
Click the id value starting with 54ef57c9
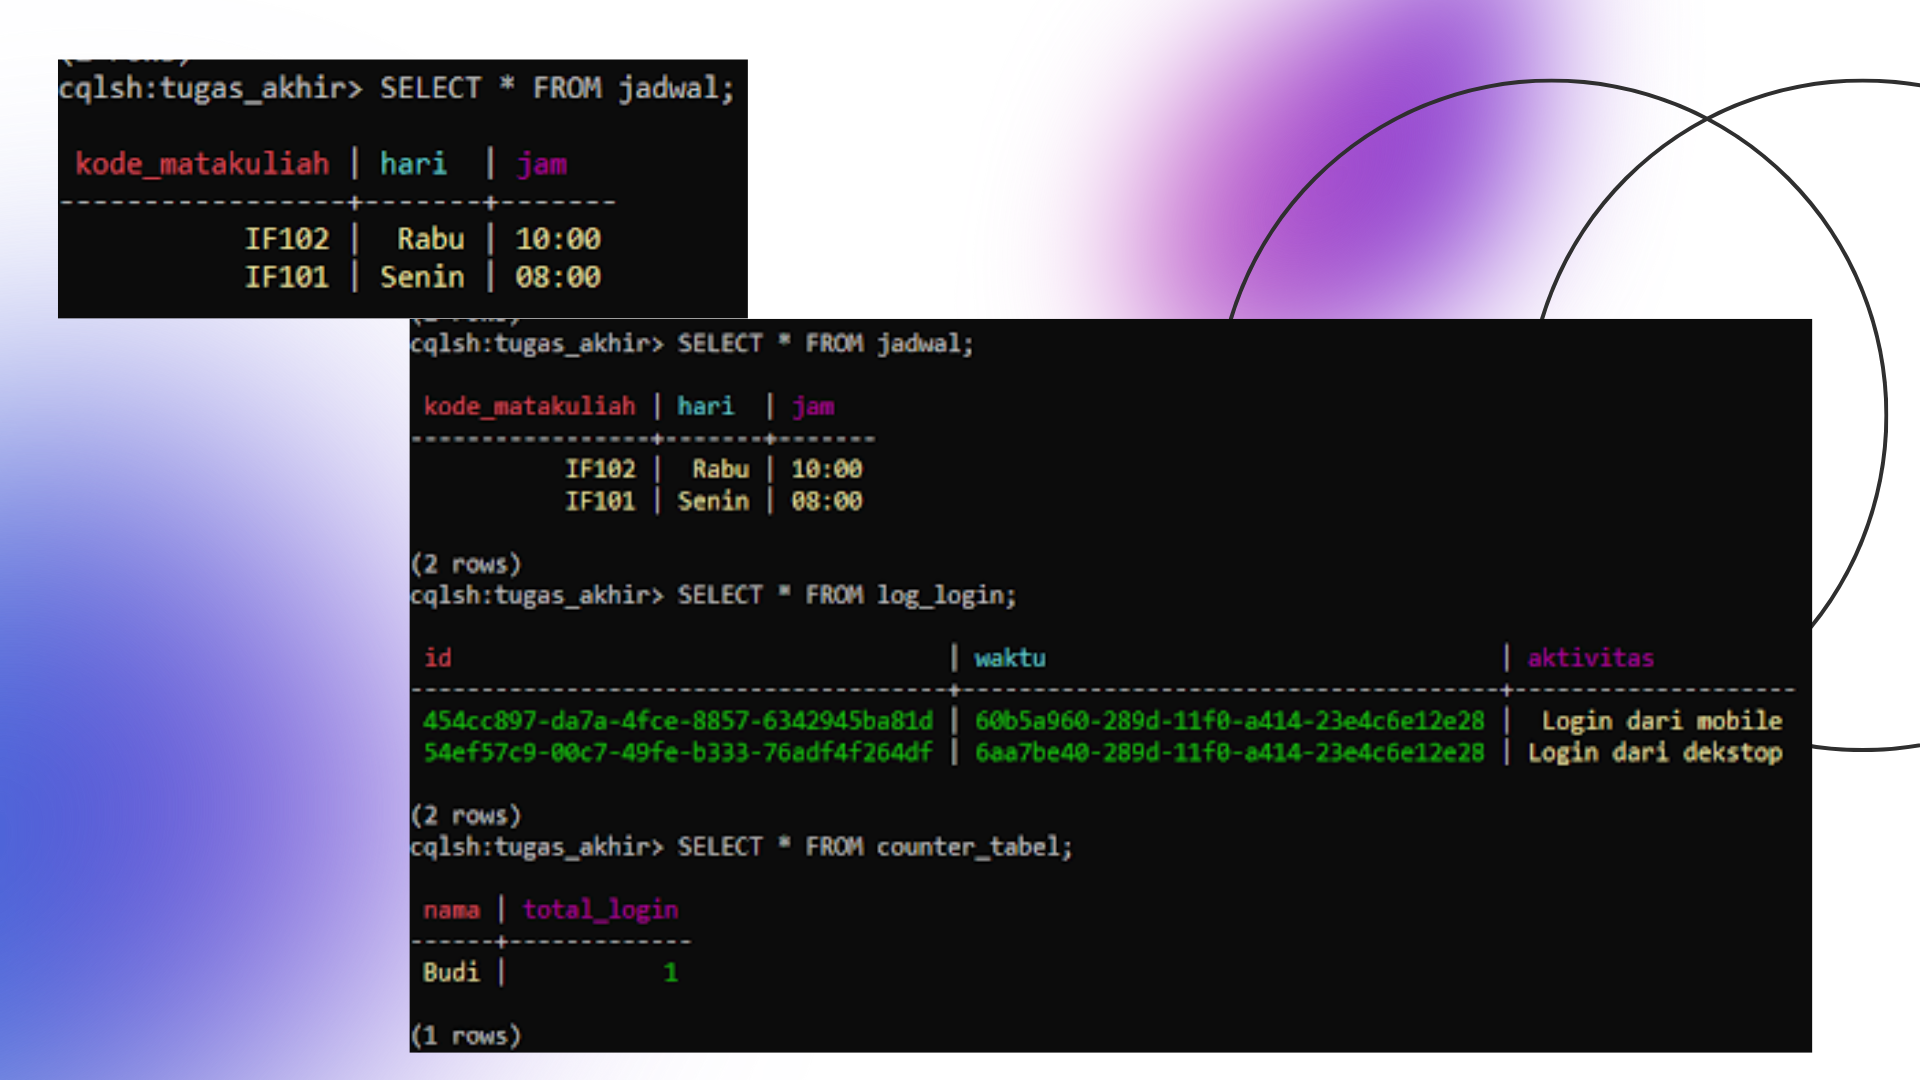pos(678,753)
